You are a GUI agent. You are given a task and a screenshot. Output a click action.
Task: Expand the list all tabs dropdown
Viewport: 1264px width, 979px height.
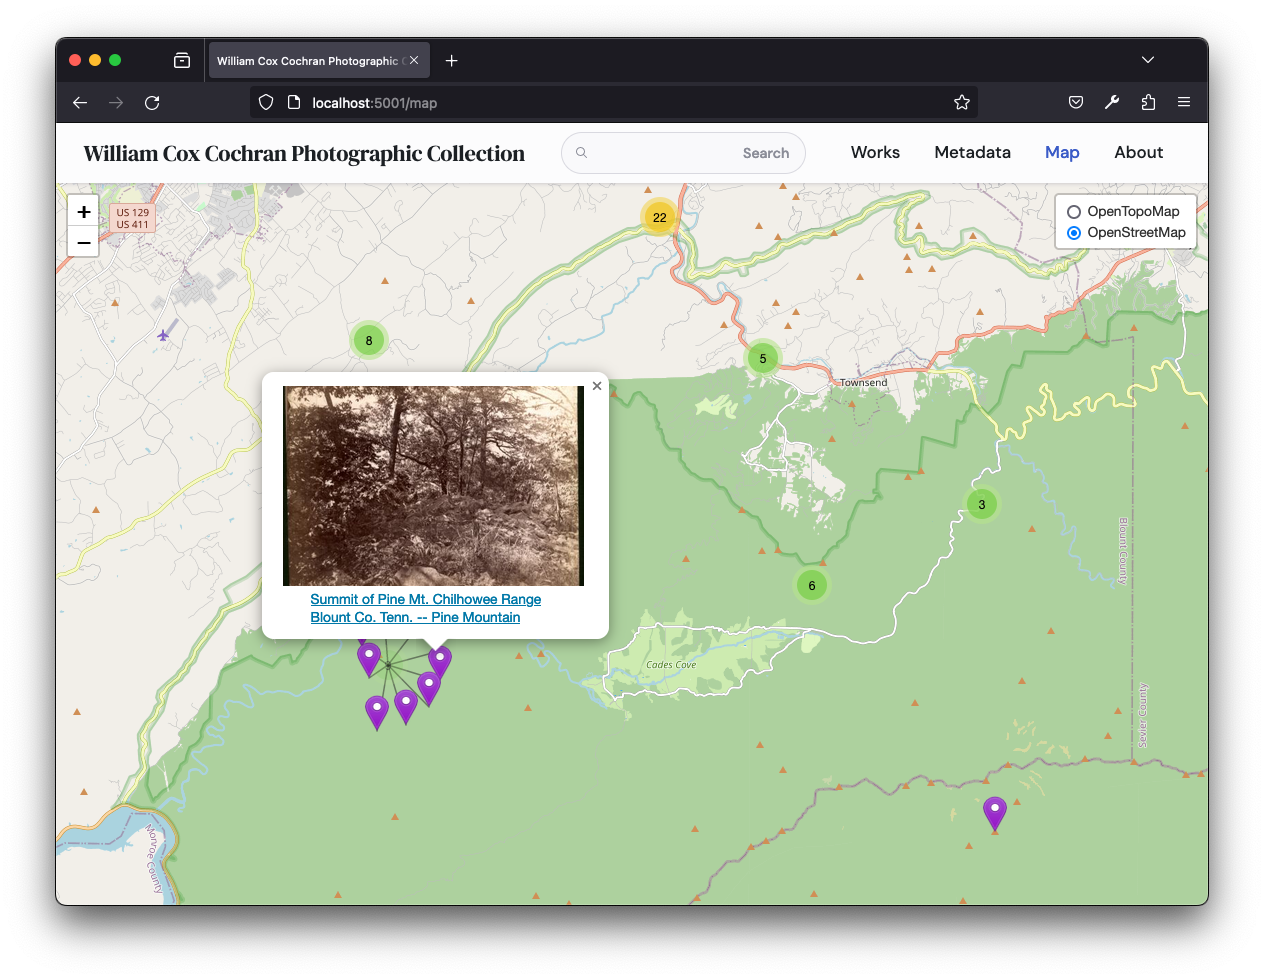[1148, 60]
